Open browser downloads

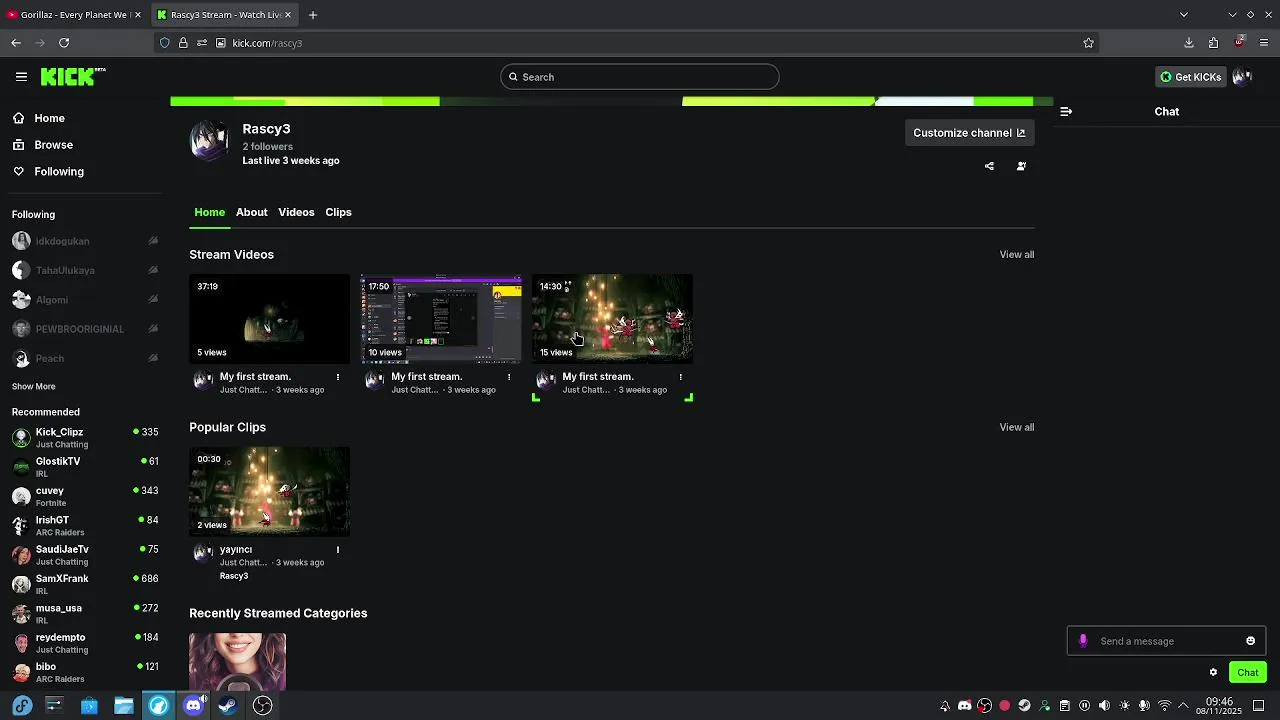tap(1188, 43)
